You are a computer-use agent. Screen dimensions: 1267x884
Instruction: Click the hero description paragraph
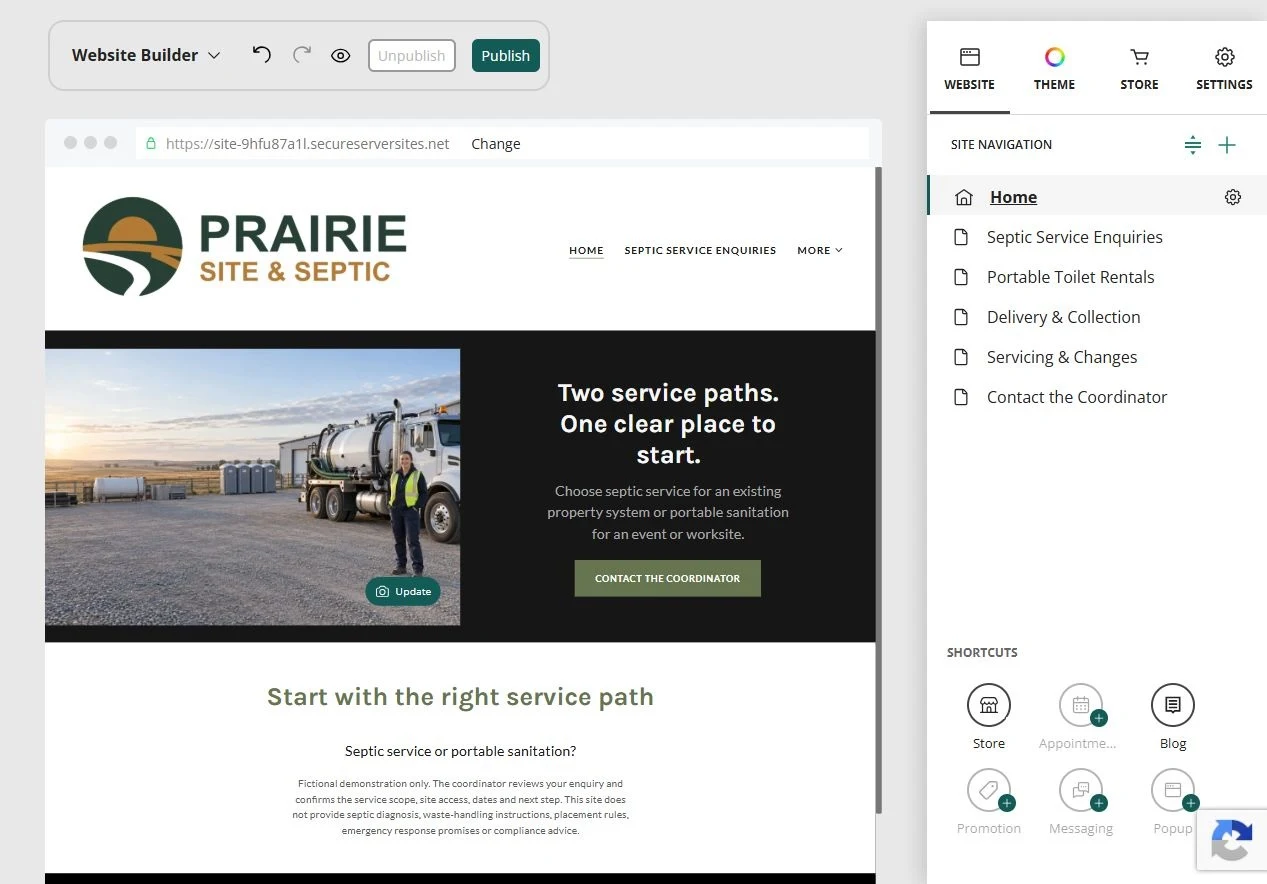[668, 512]
